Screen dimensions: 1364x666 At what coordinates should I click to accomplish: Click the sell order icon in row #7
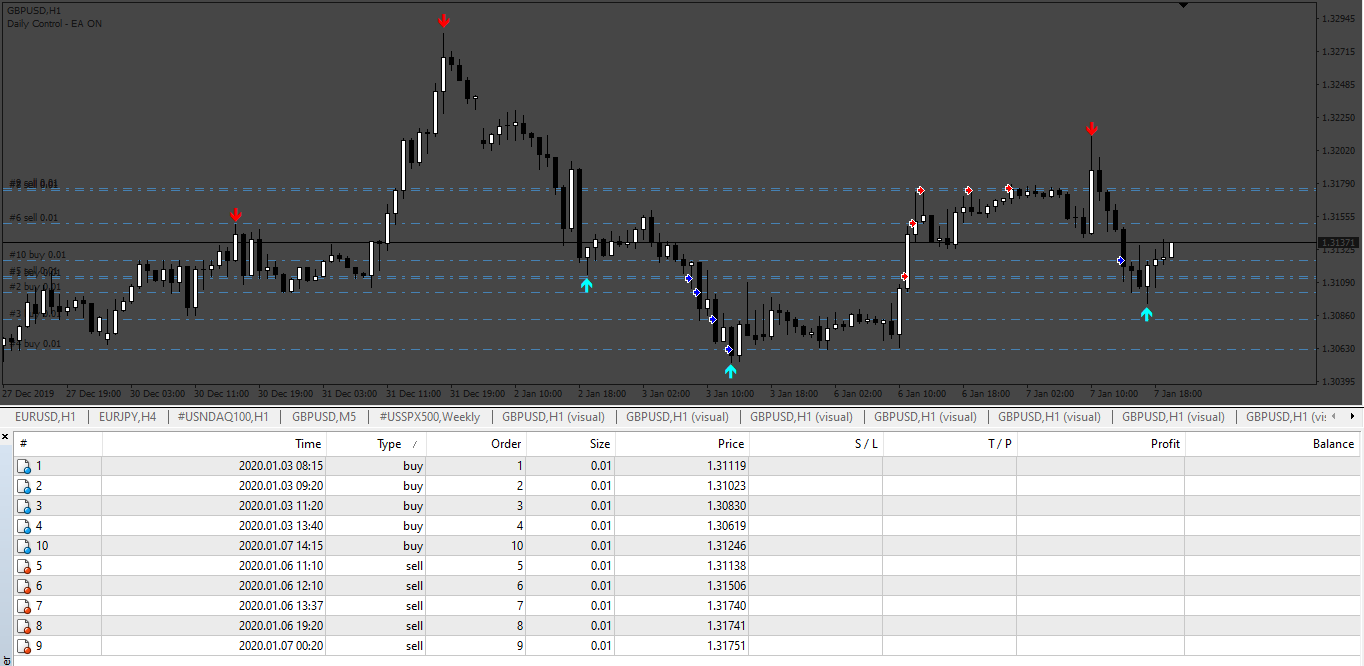click(x=23, y=606)
